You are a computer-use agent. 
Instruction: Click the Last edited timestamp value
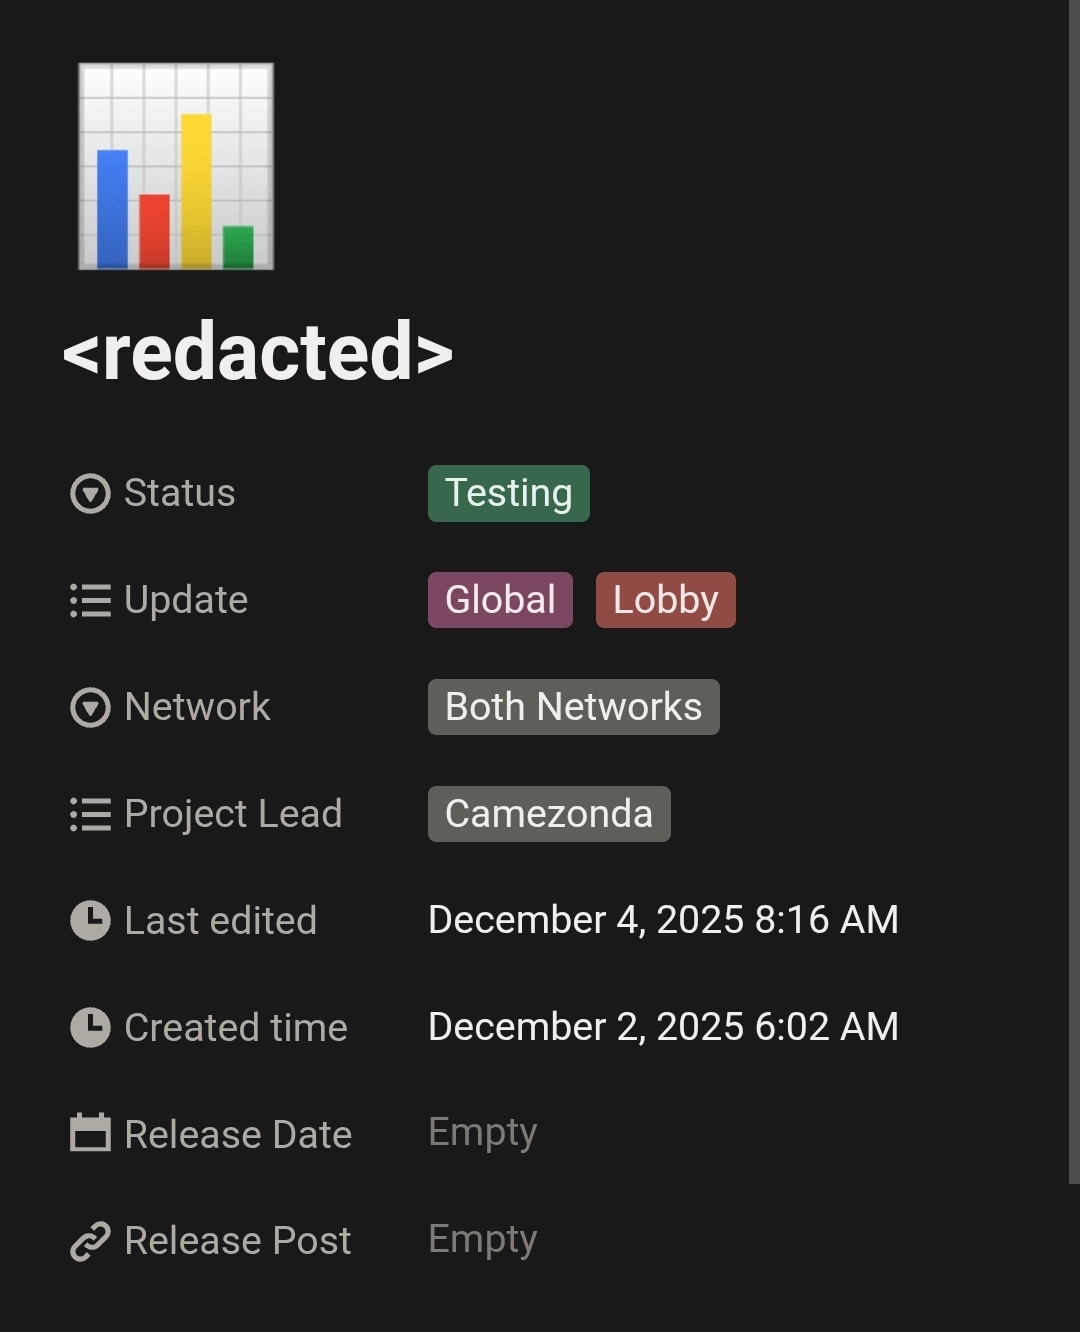[x=663, y=920]
